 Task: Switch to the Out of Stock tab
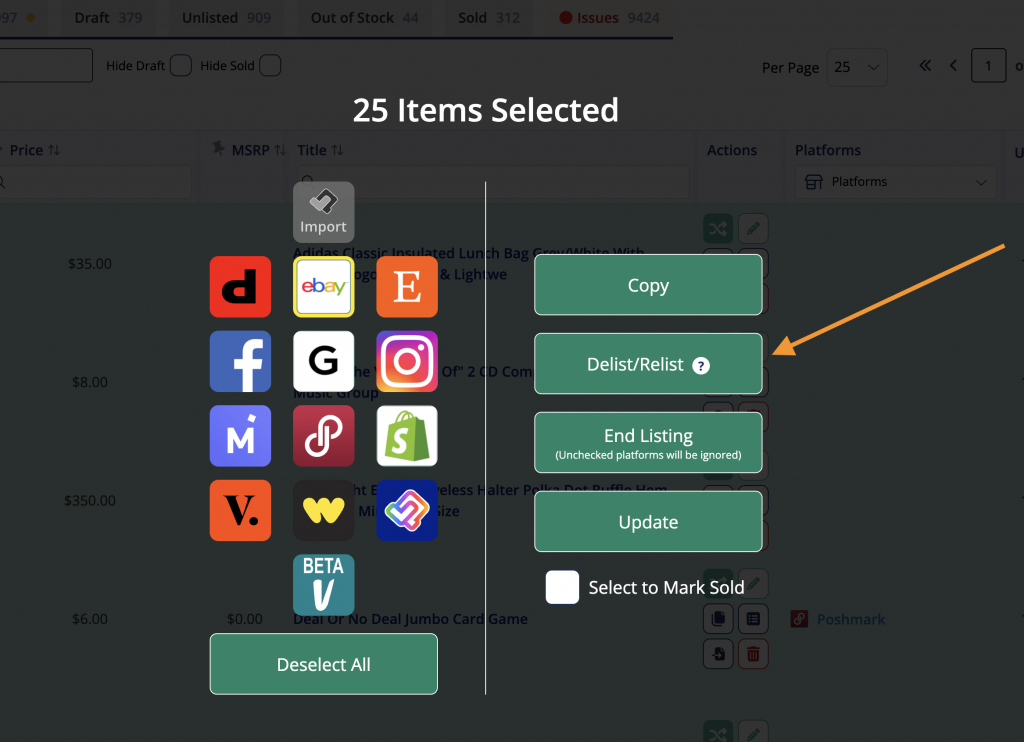click(x=364, y=18)
